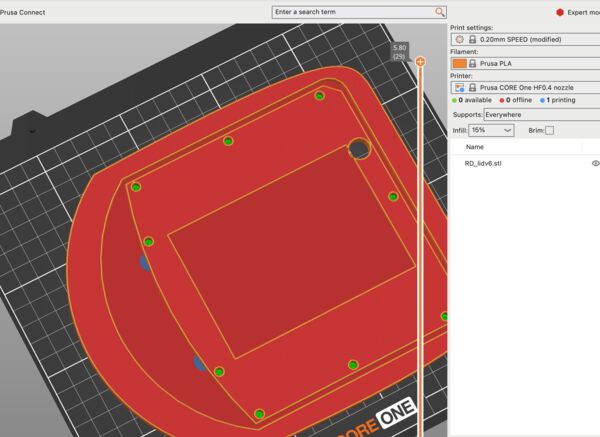Click the lock icon beside 0.20mm SPEED

click(473, 39)
